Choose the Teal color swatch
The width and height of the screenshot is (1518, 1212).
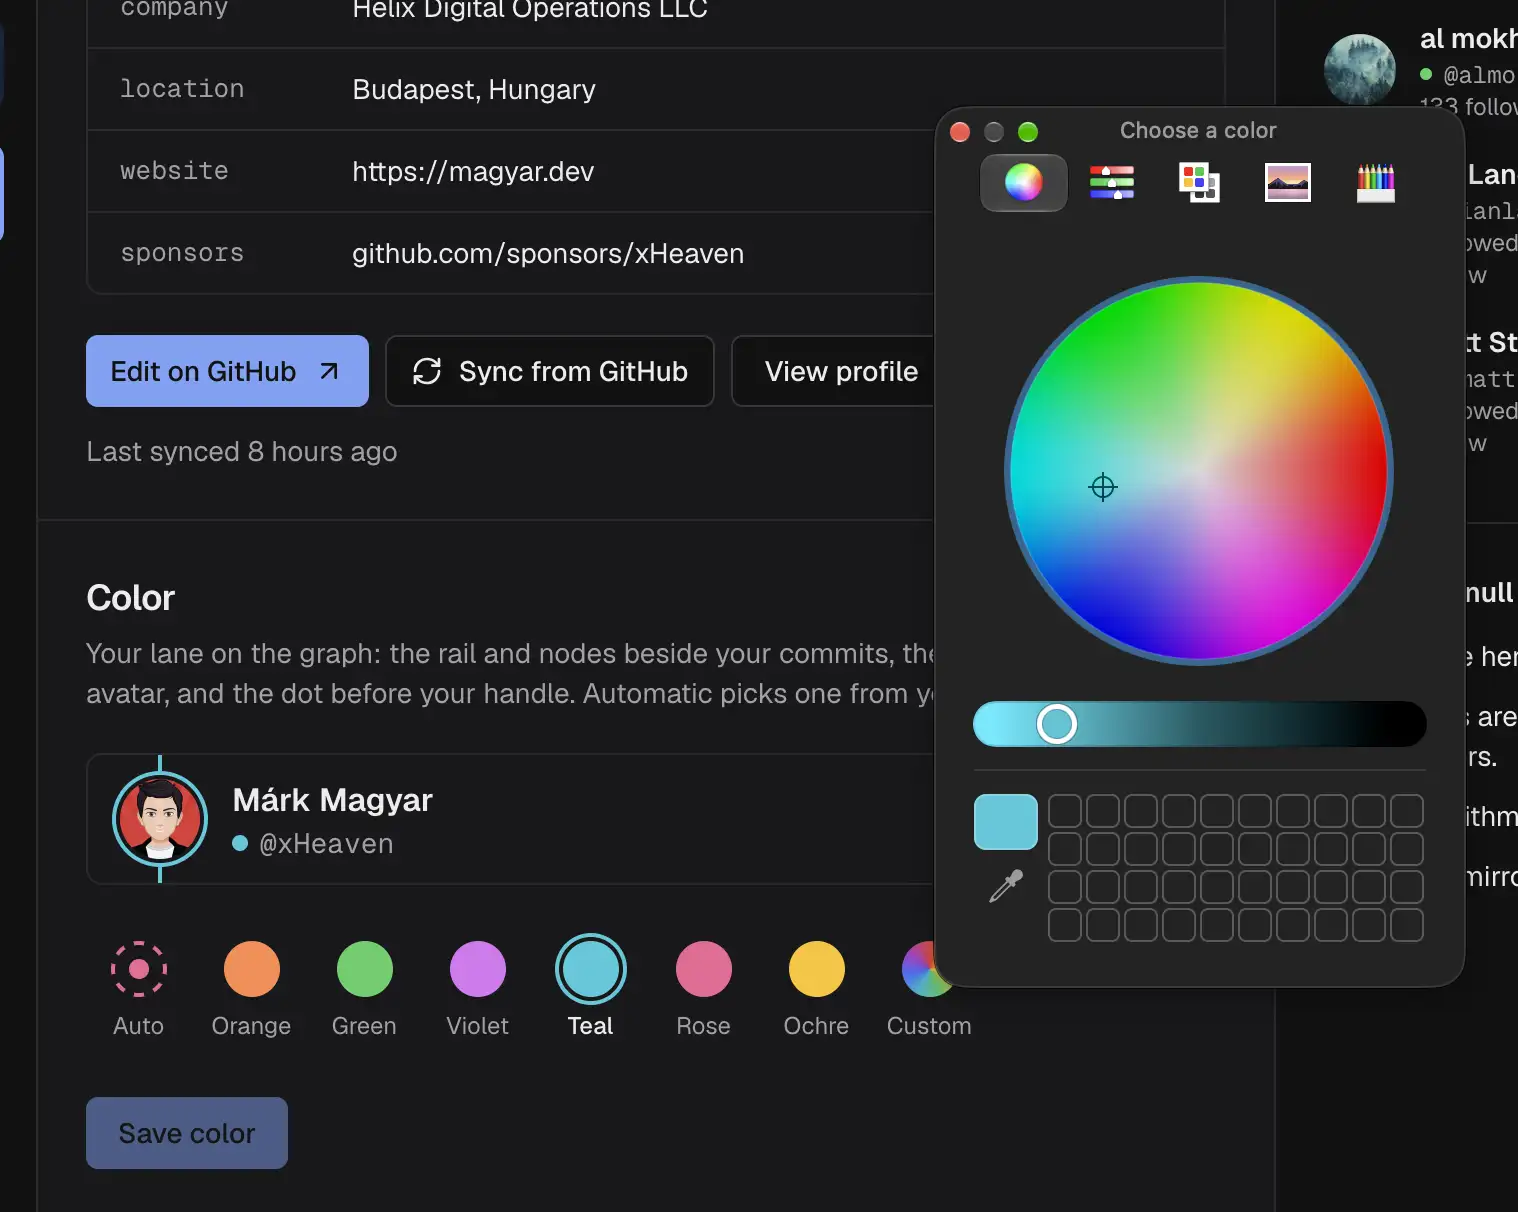click(x=591, y=969)
